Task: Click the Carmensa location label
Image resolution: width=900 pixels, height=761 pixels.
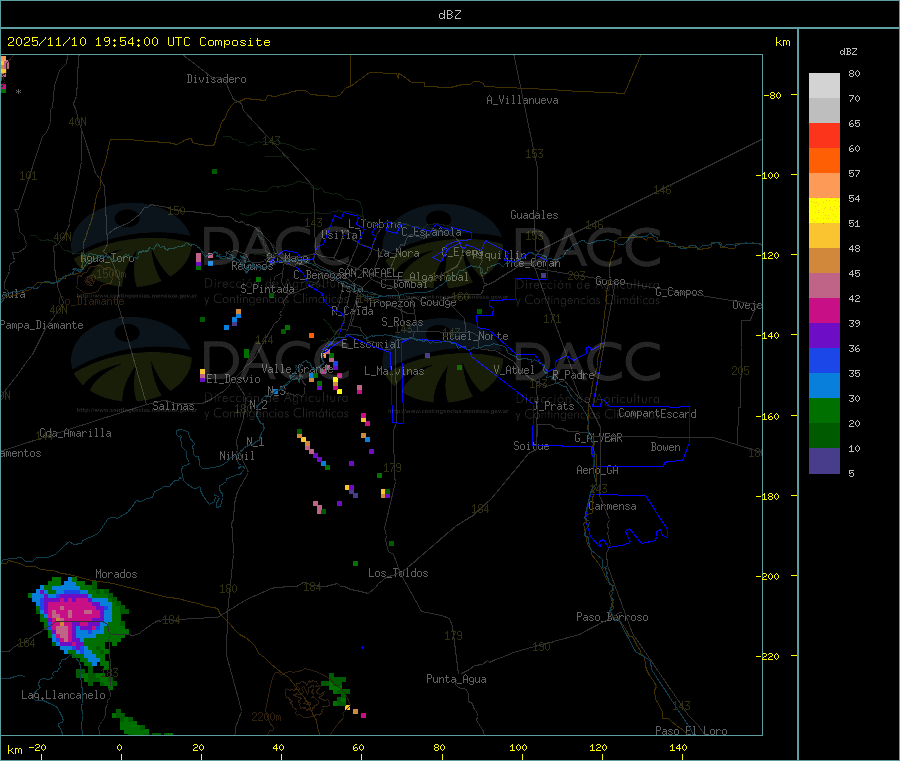Action: tap(612, 506)
